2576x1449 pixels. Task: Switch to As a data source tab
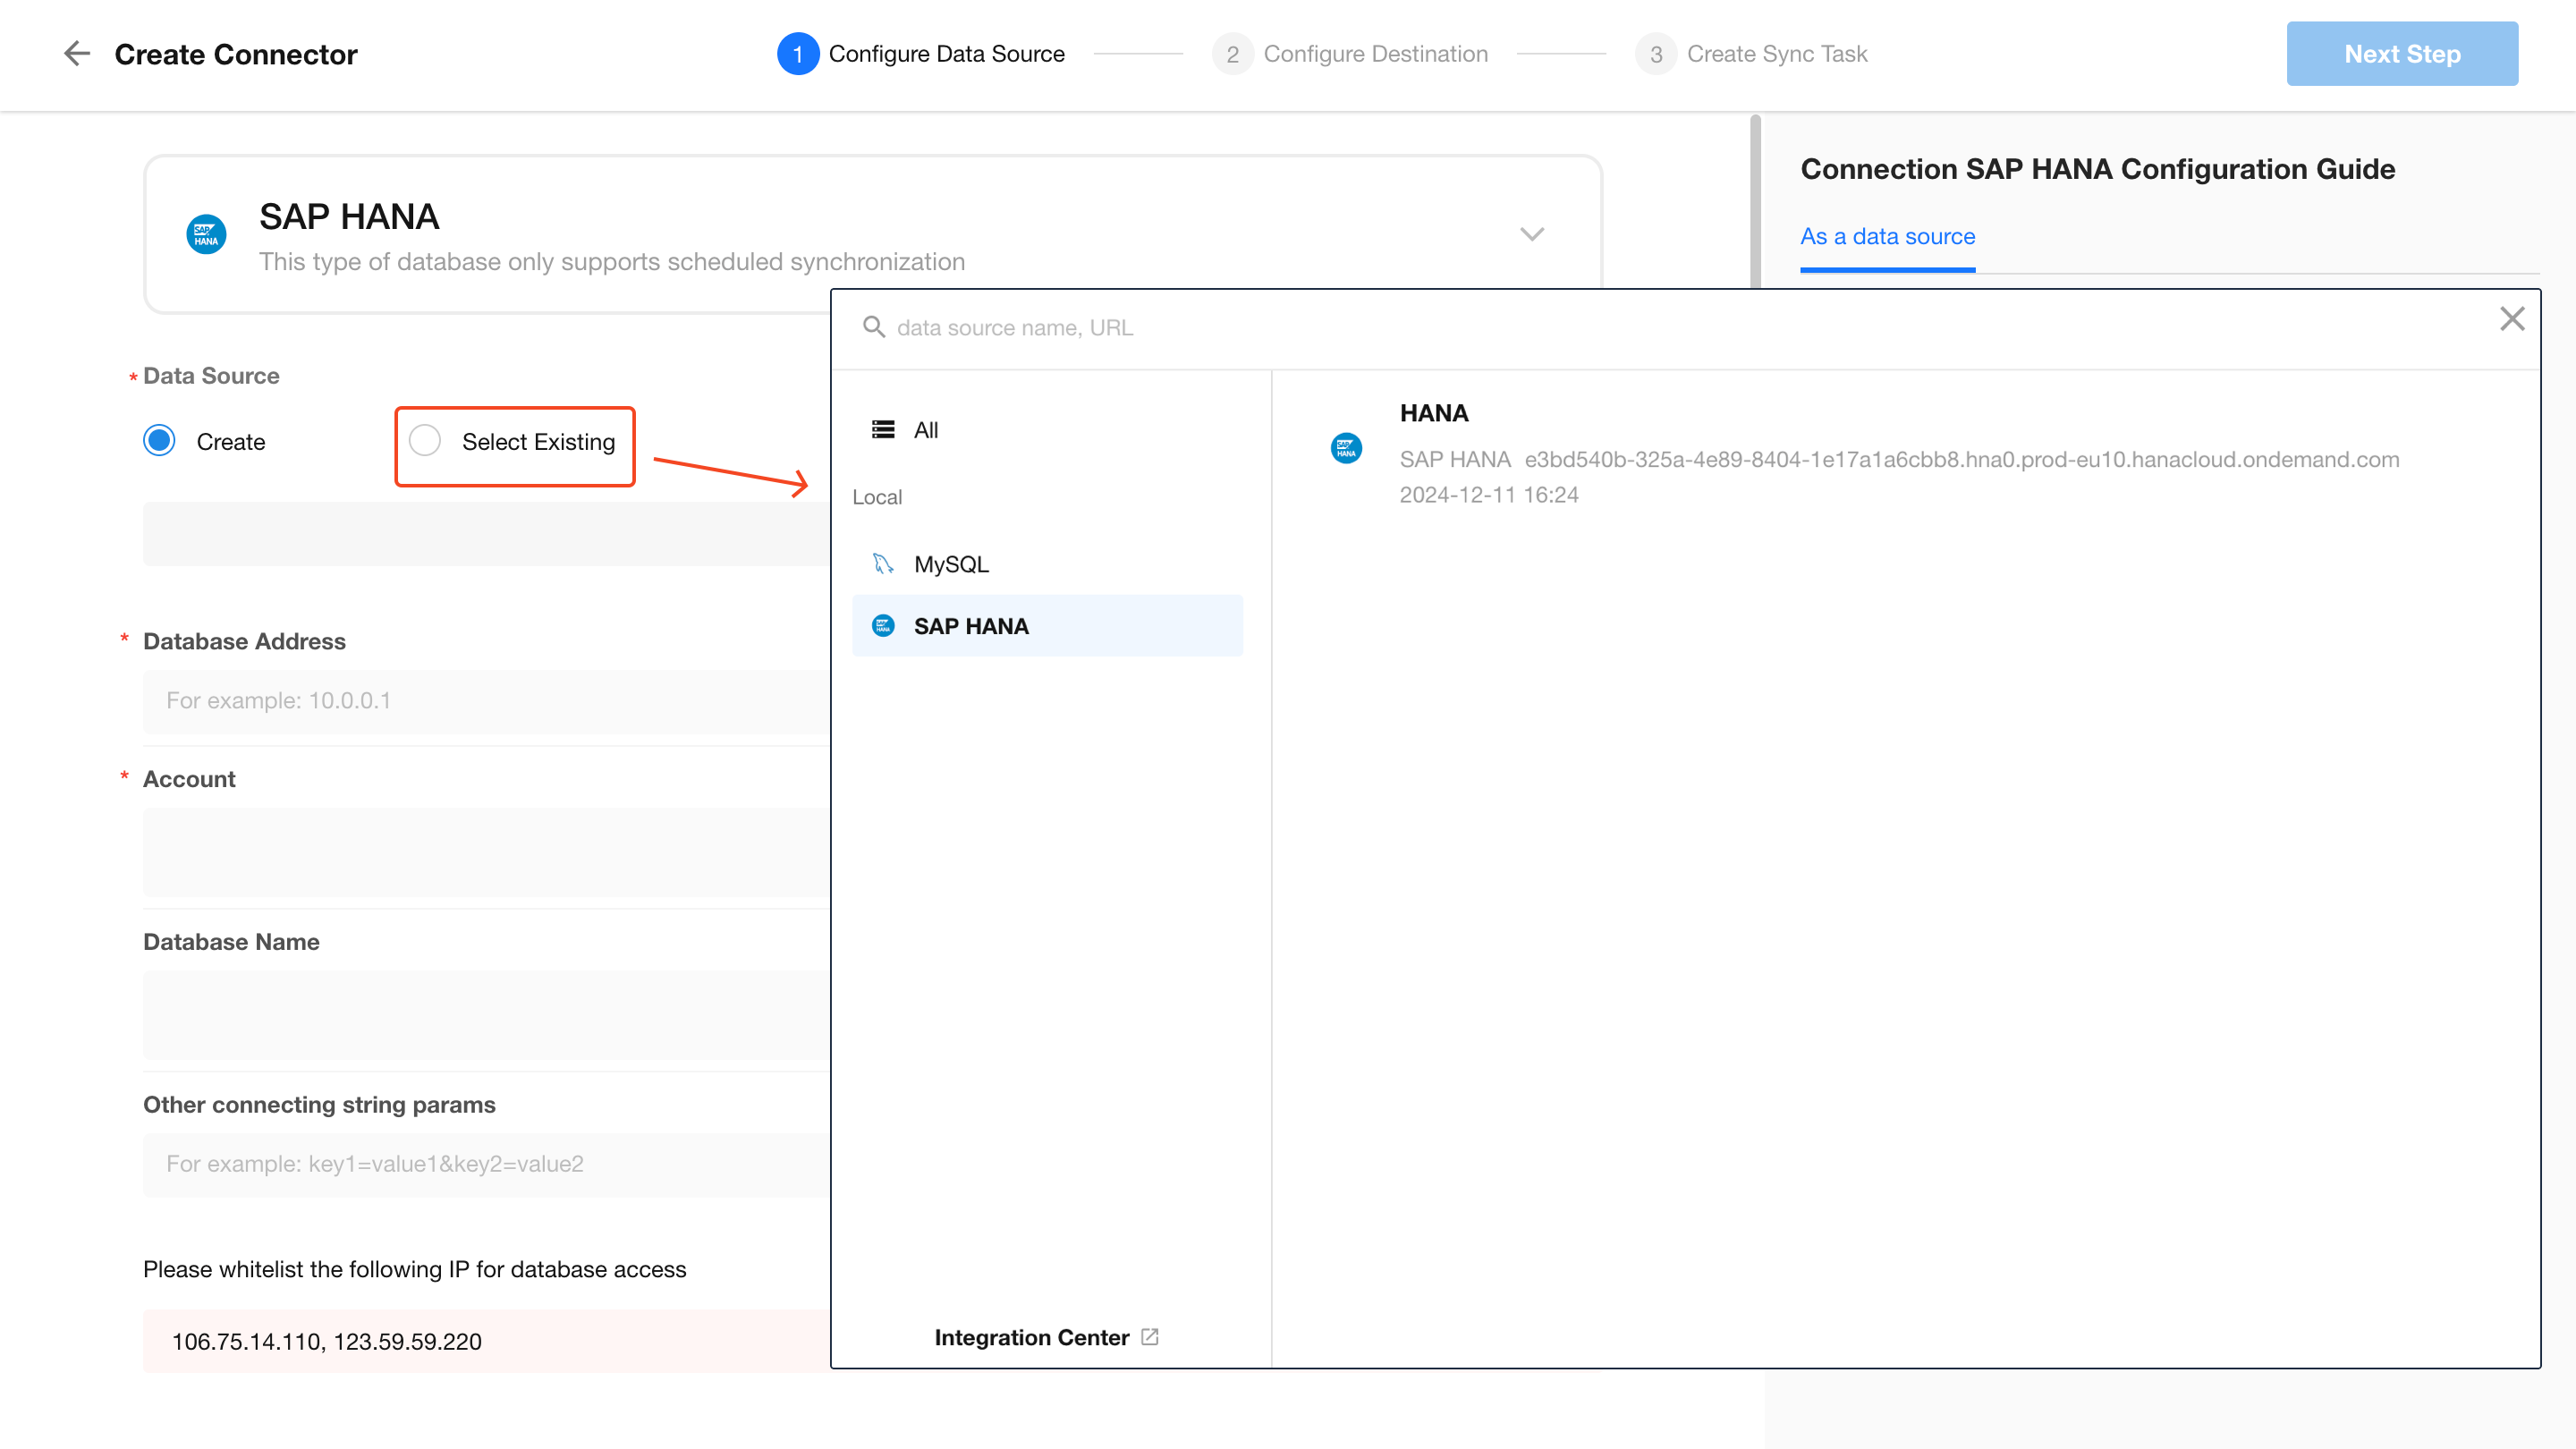(1887, 237)
